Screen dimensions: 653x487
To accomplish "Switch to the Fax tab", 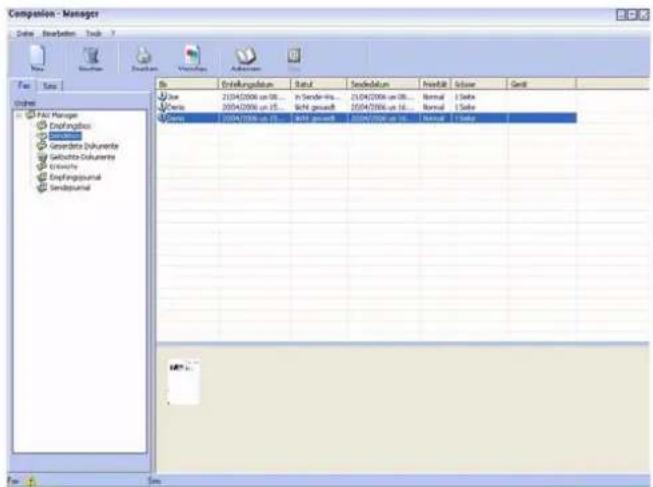I will (24, 85).
